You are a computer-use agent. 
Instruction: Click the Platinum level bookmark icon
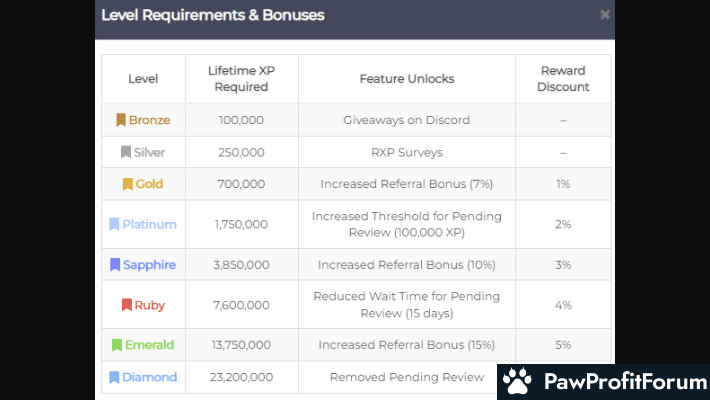(114, 224)
